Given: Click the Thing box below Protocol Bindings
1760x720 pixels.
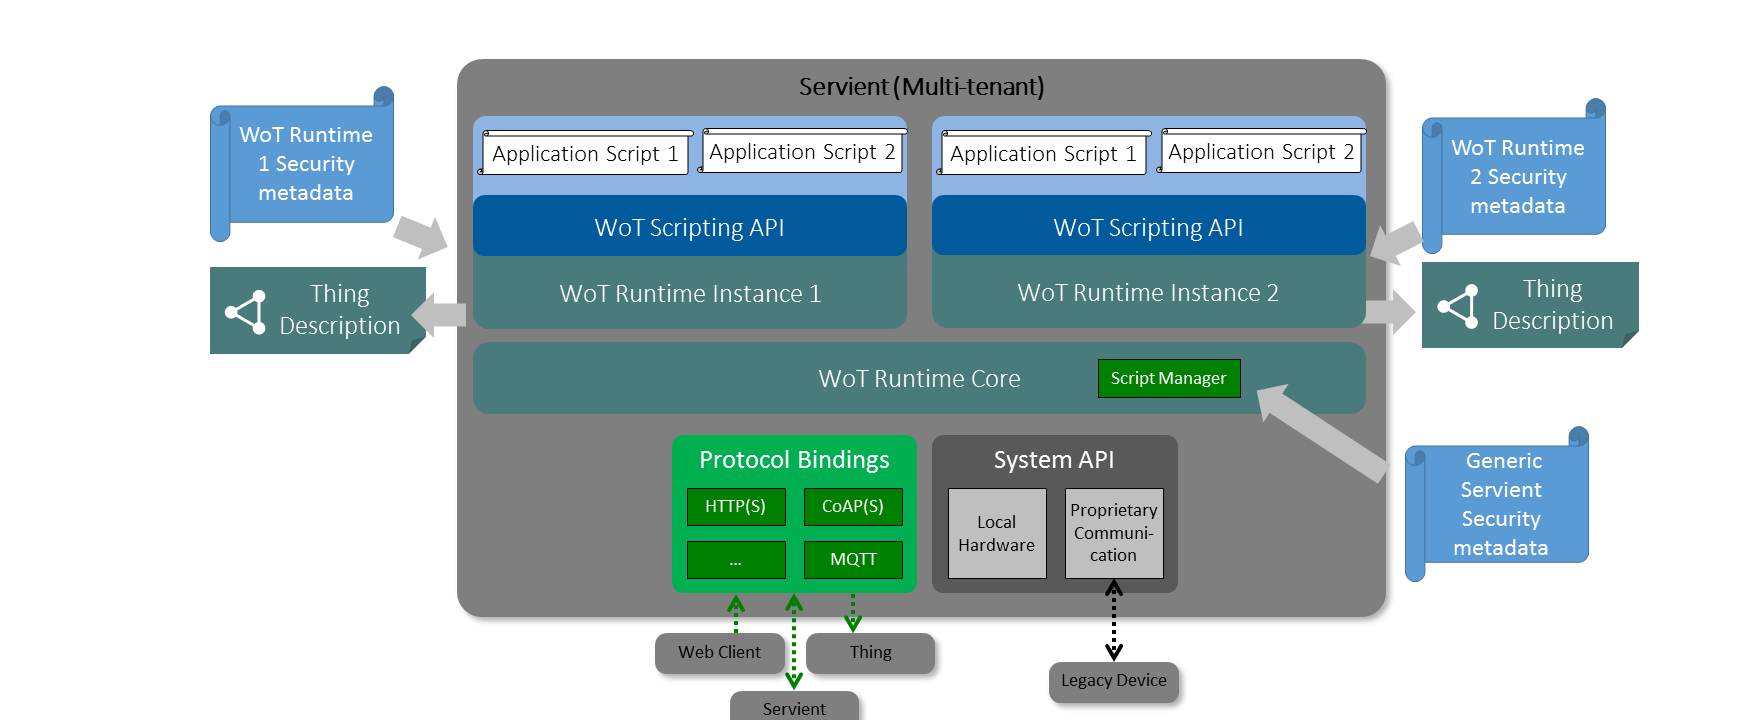Looking at the screenshot, I should (x=870, y=652).
